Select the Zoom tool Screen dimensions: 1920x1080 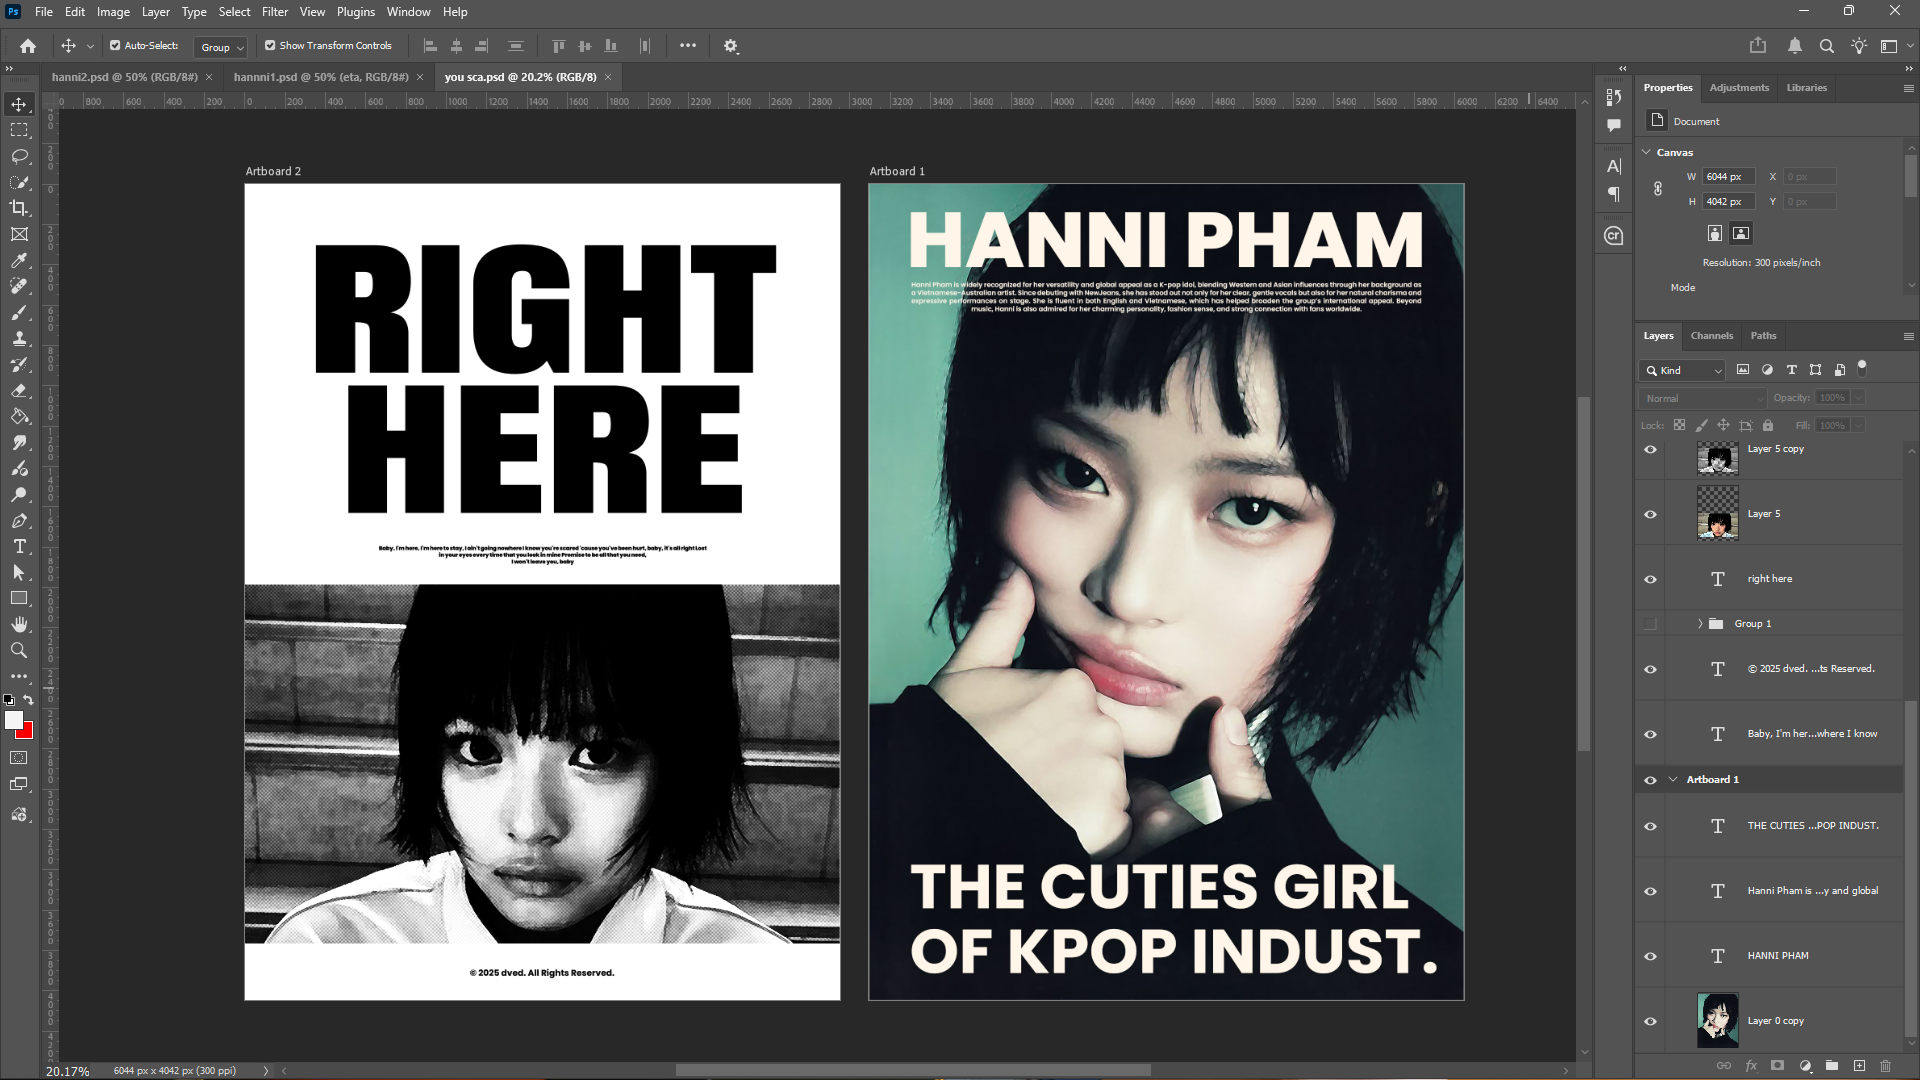point(19,650)
